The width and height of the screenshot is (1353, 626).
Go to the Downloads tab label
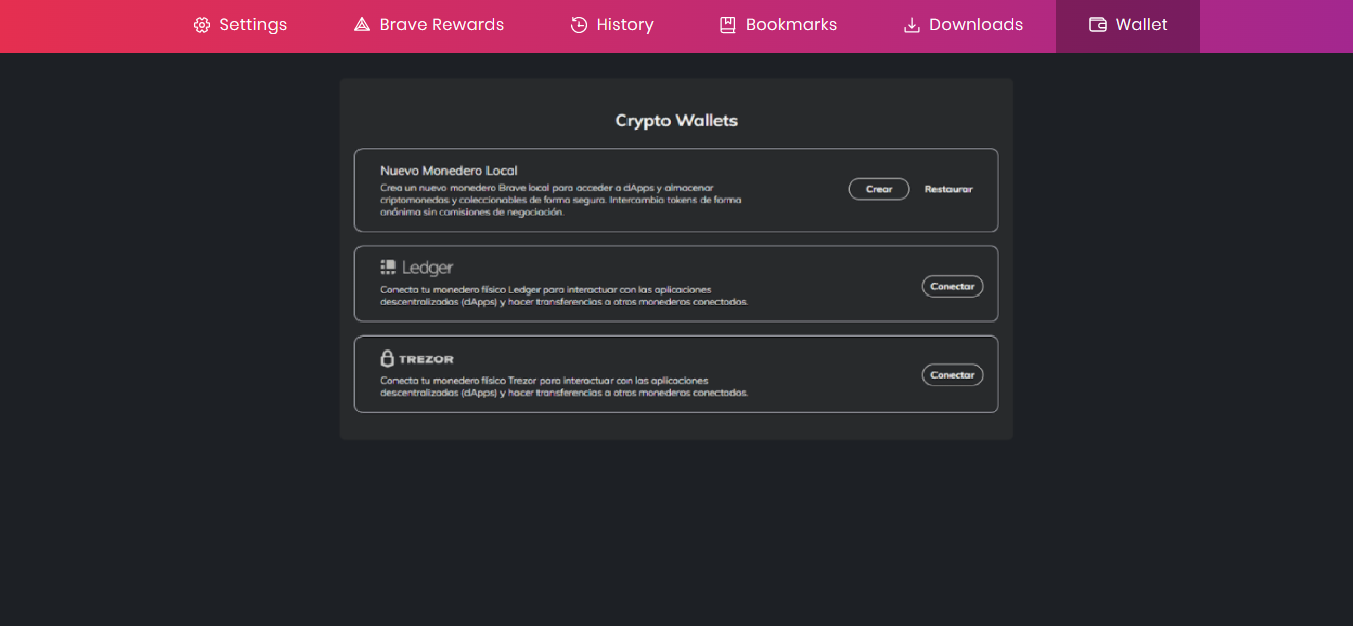click(975, 25)
